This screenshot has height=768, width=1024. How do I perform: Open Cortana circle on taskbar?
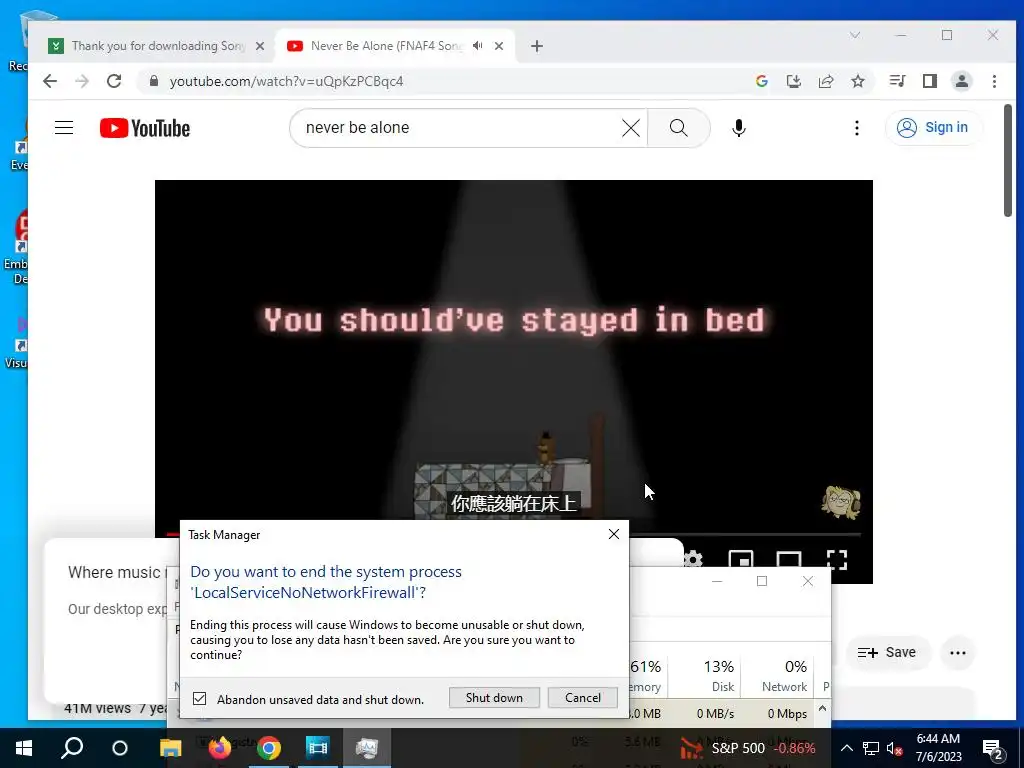[x=120, y=748]
